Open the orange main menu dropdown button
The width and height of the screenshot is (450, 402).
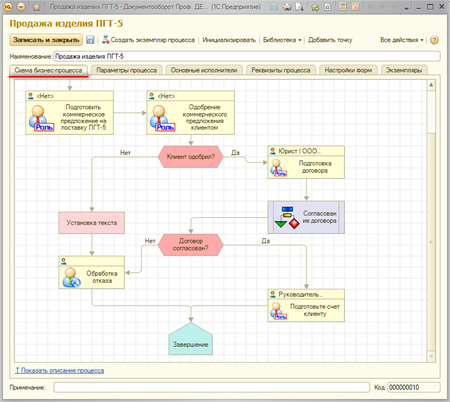21,7
